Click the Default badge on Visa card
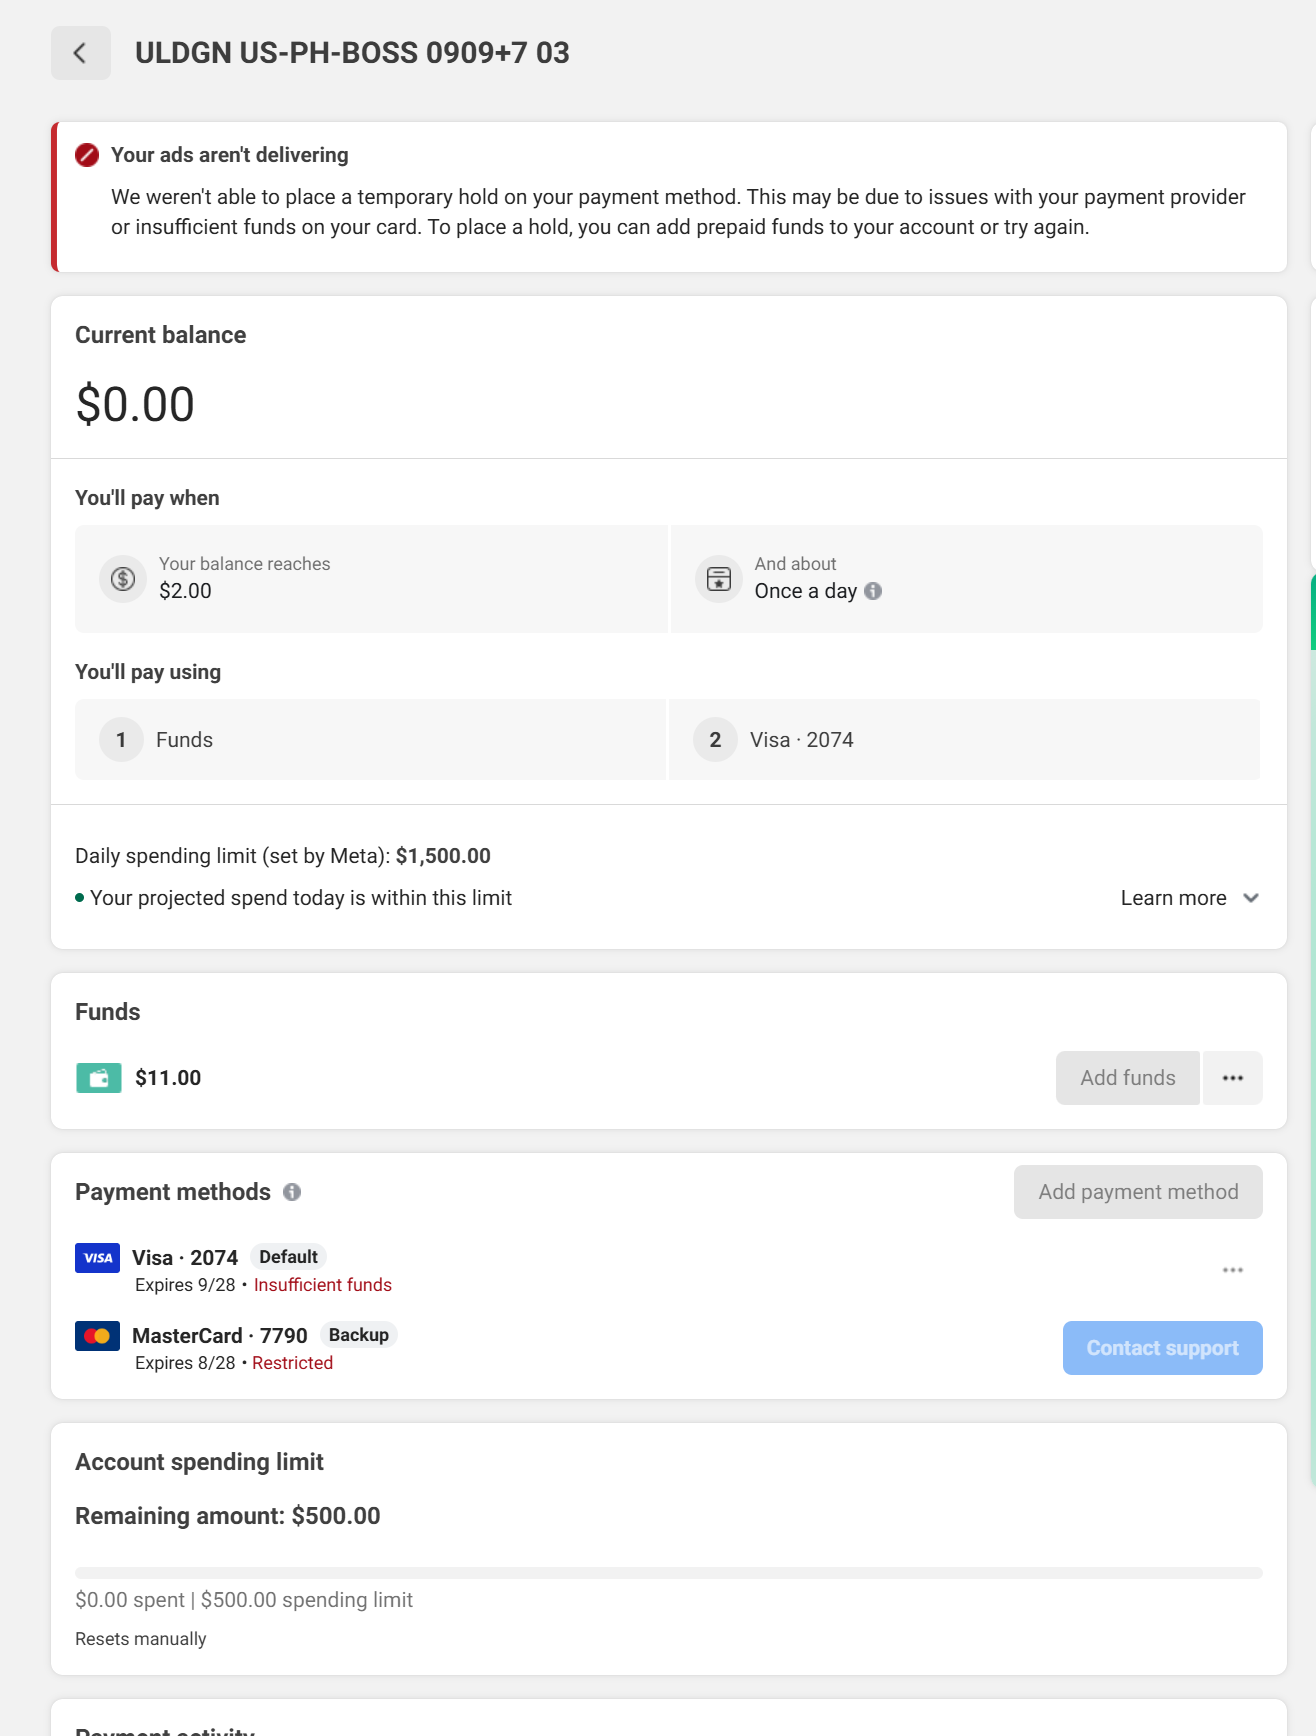Viewport: 1316px width, 1736px height. click(x=288, y=1257)
